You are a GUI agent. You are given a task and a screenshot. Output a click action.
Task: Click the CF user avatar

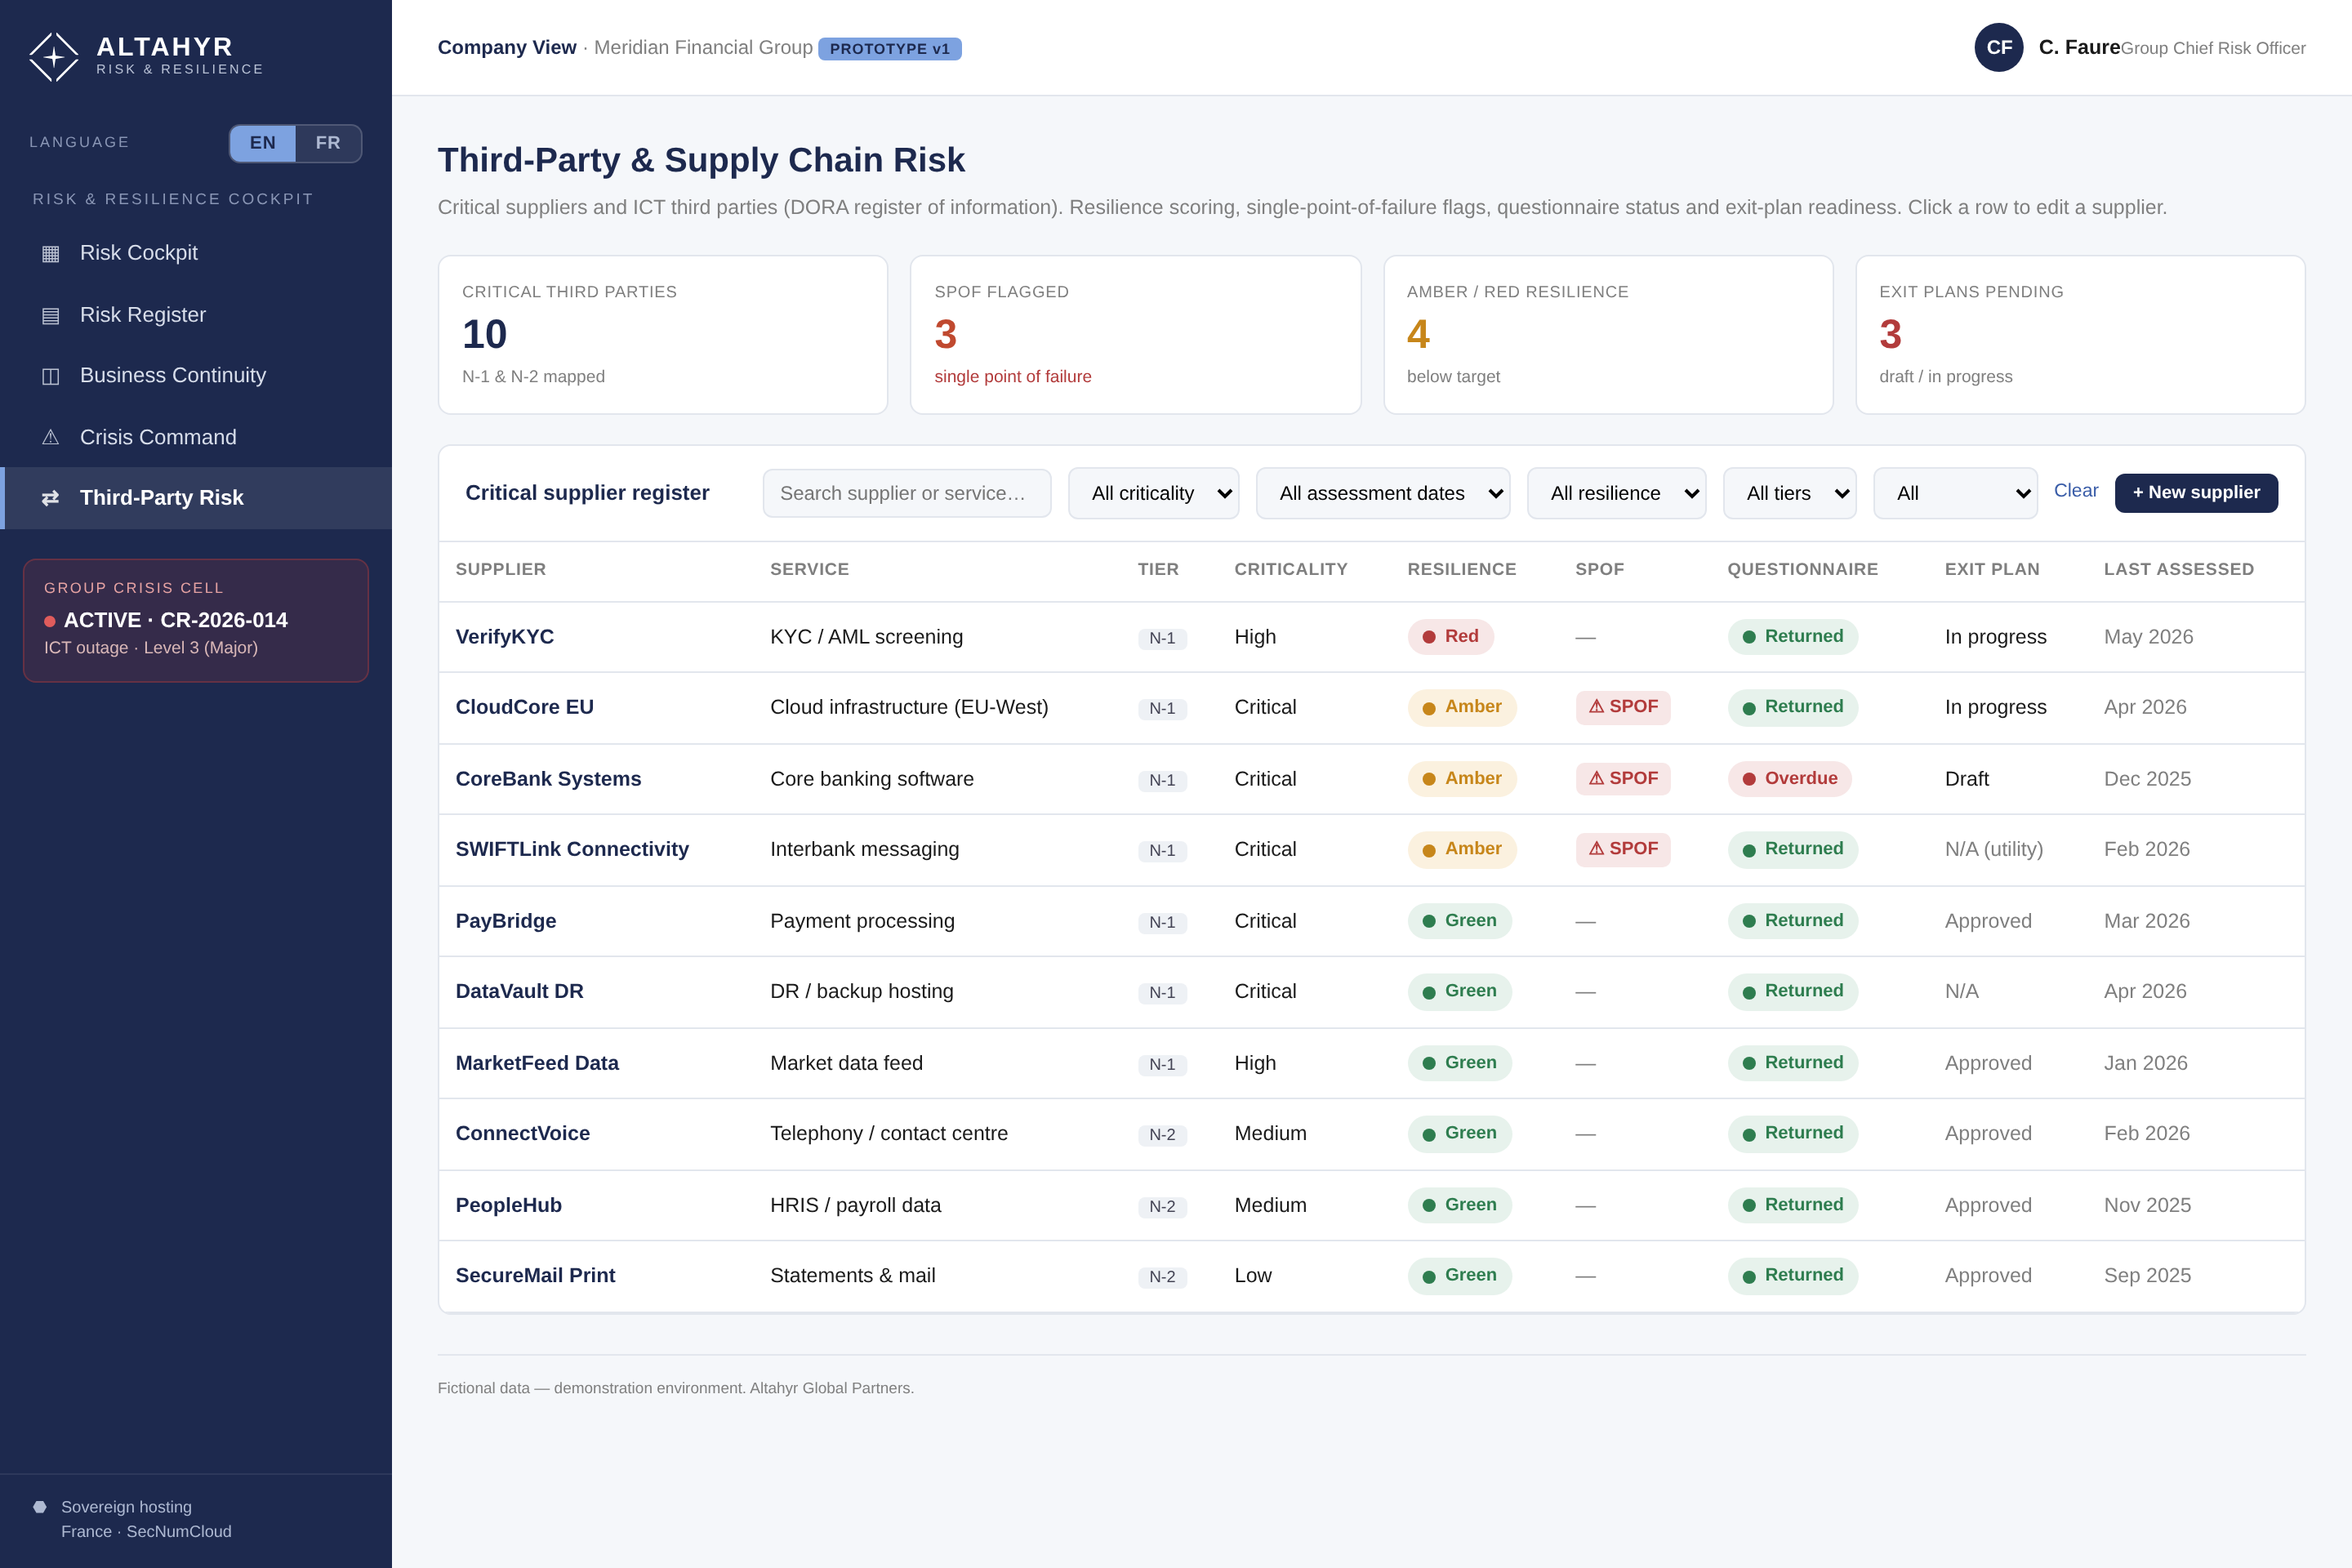(1999, 47)
